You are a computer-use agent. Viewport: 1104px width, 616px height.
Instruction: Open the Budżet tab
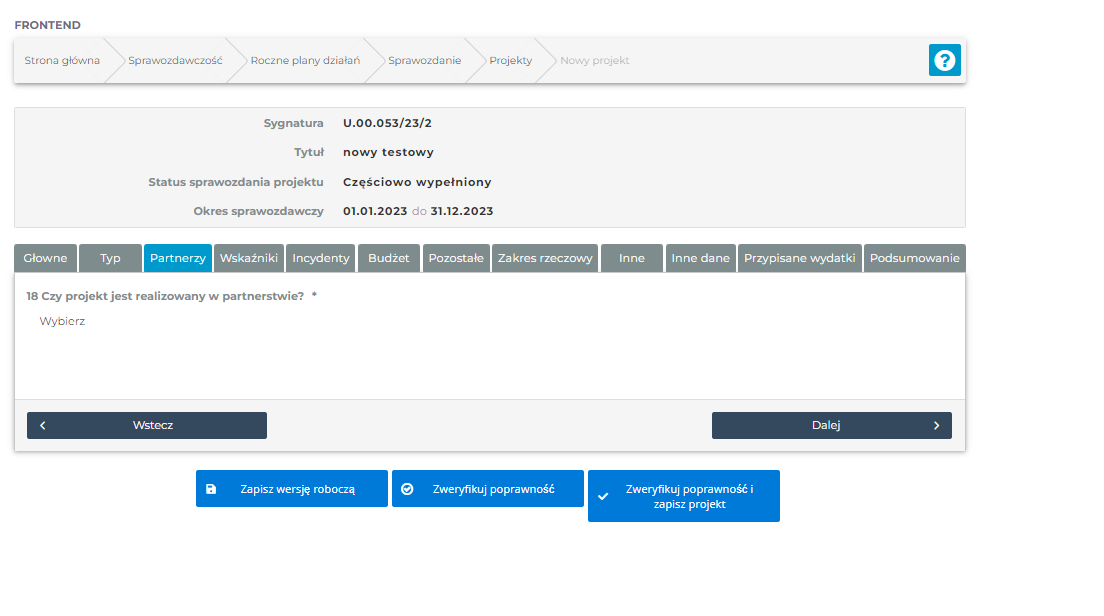[x=388, y=258]
